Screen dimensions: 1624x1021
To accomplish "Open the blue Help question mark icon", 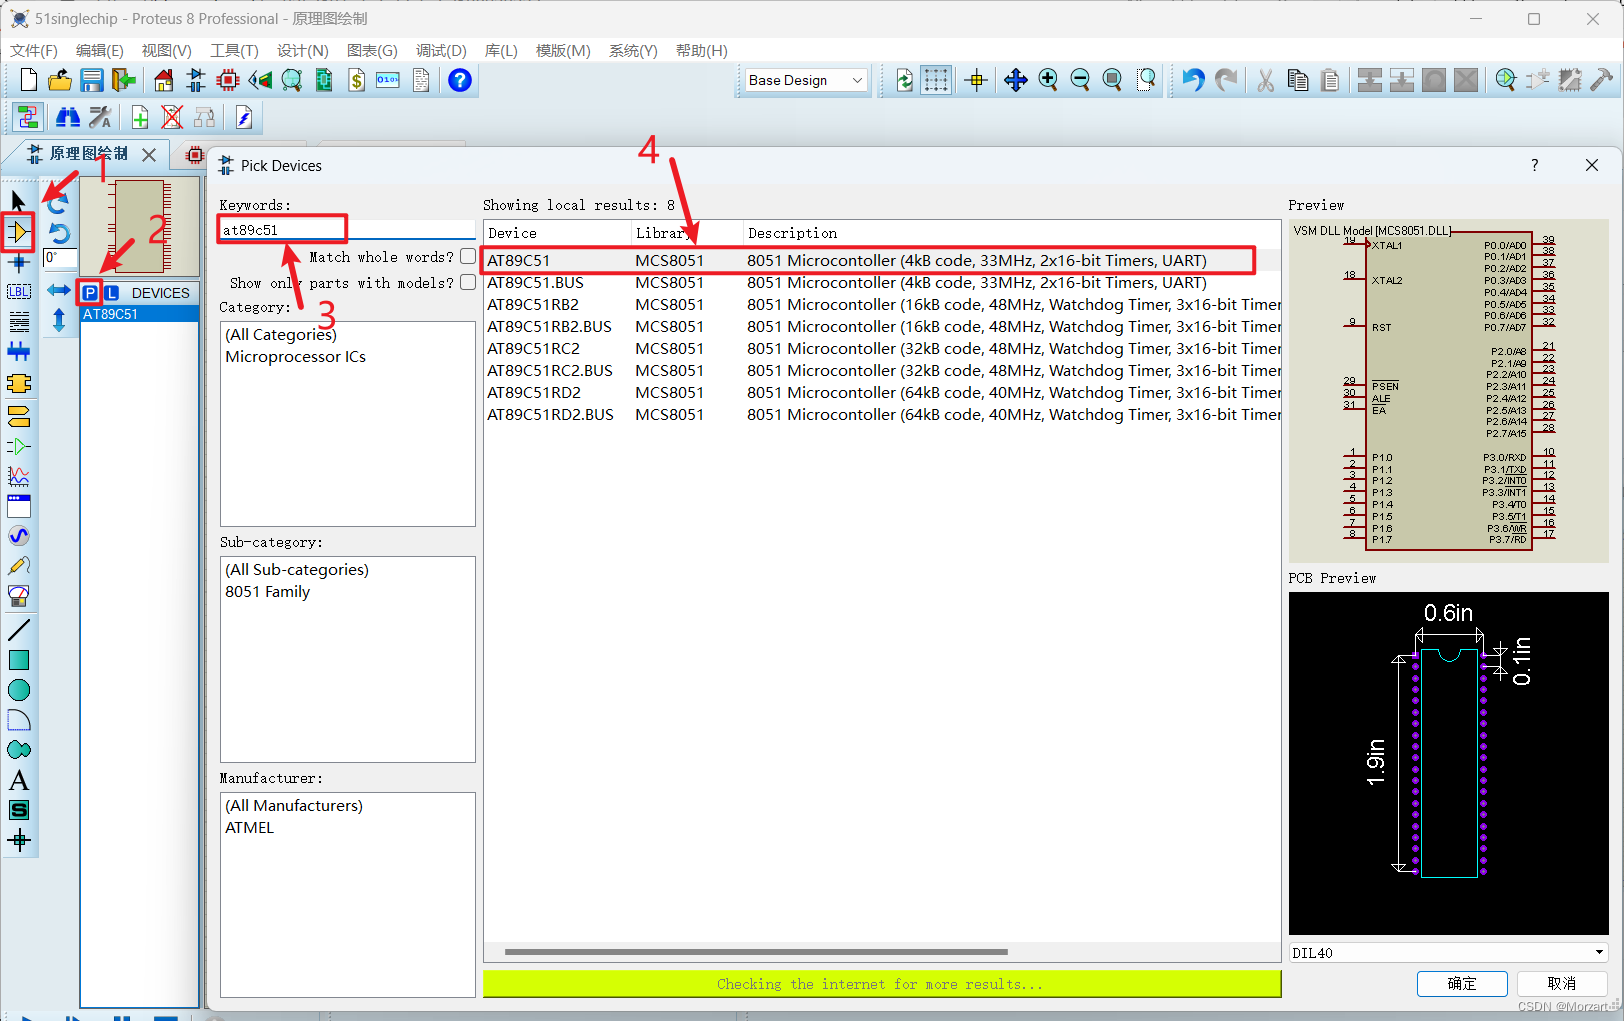I will click(x=460, y=80).
